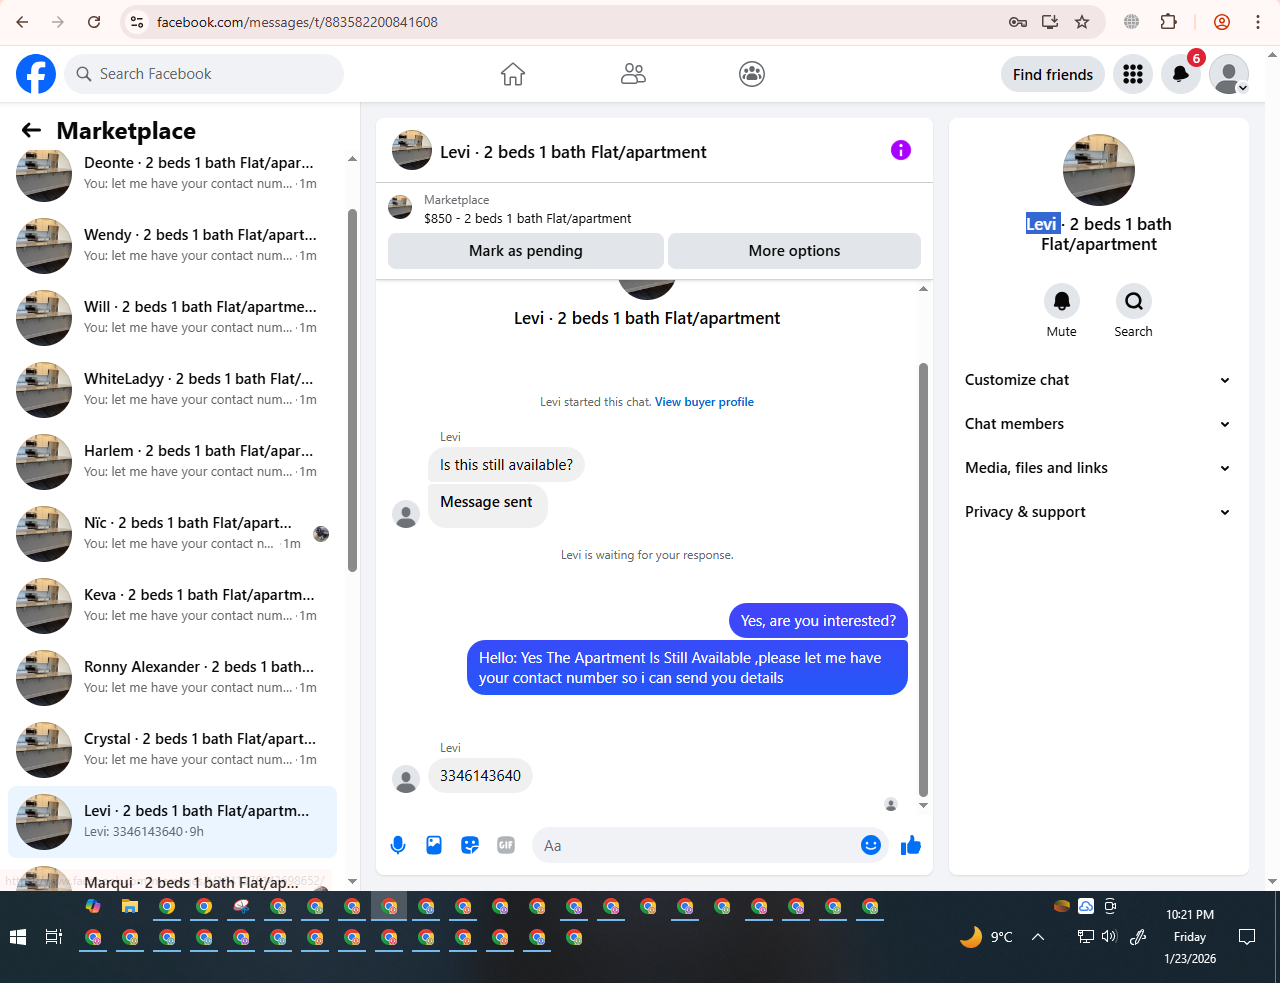This screenshot has width=1280, height=983.
Task: Show hidden system tray icons chevron
Action: (1038, 937)
